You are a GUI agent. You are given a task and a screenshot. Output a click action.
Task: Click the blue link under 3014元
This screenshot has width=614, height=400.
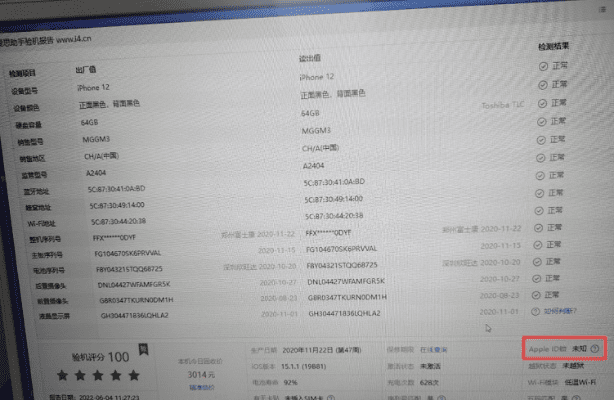[202, 387]
